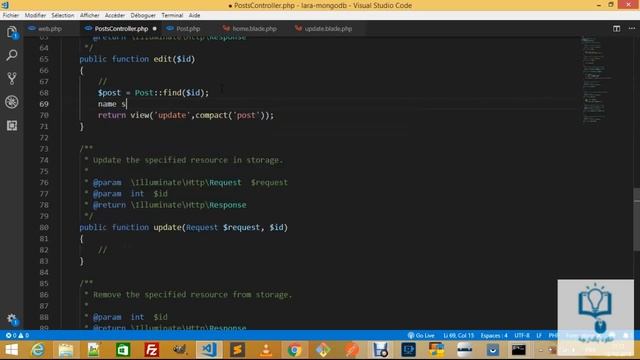The width and height of the screenshot is (640, 360).
Task: Start Go Live server
Action: click(x=421, y=336)
